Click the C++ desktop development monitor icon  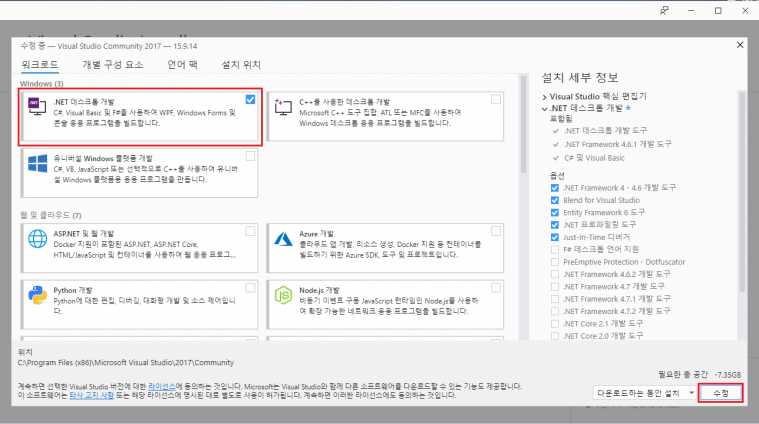(283, 106)
